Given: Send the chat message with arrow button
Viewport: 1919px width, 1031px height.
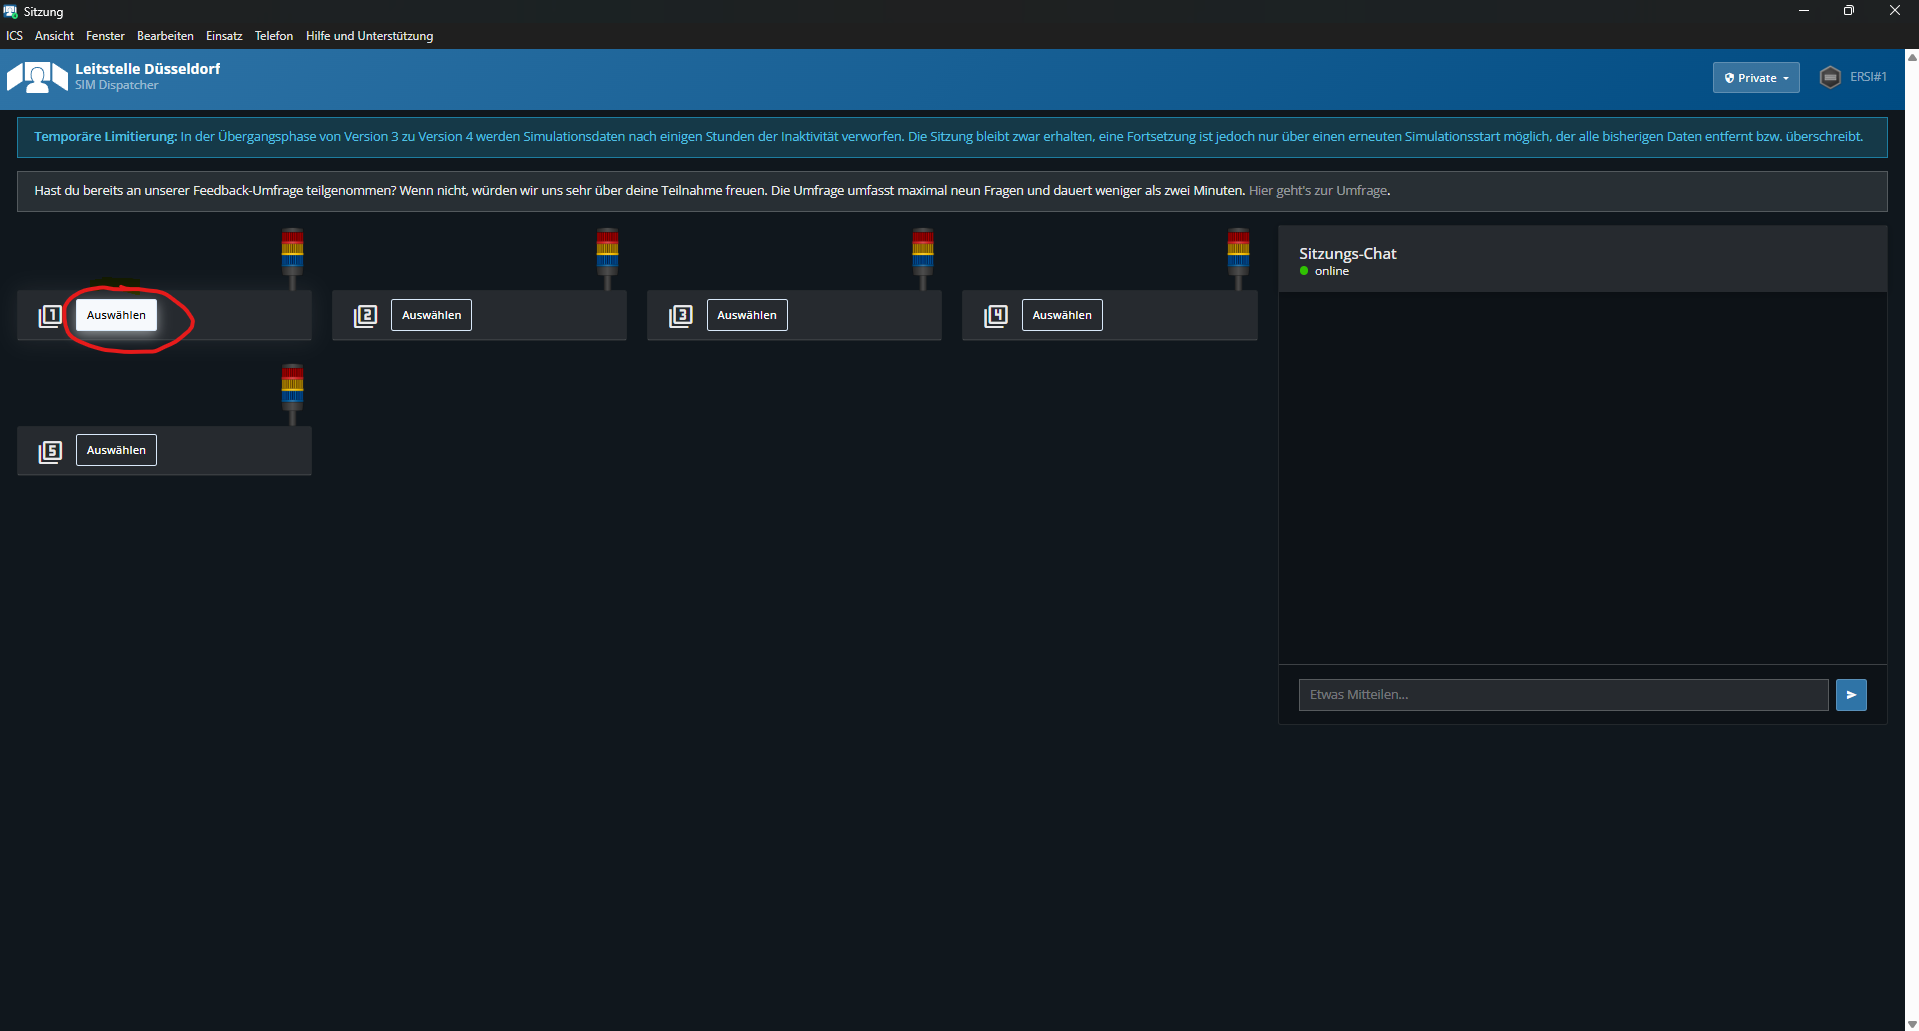Looking at the screenshot, I should pyautogui.click(x=1850, y=695).
